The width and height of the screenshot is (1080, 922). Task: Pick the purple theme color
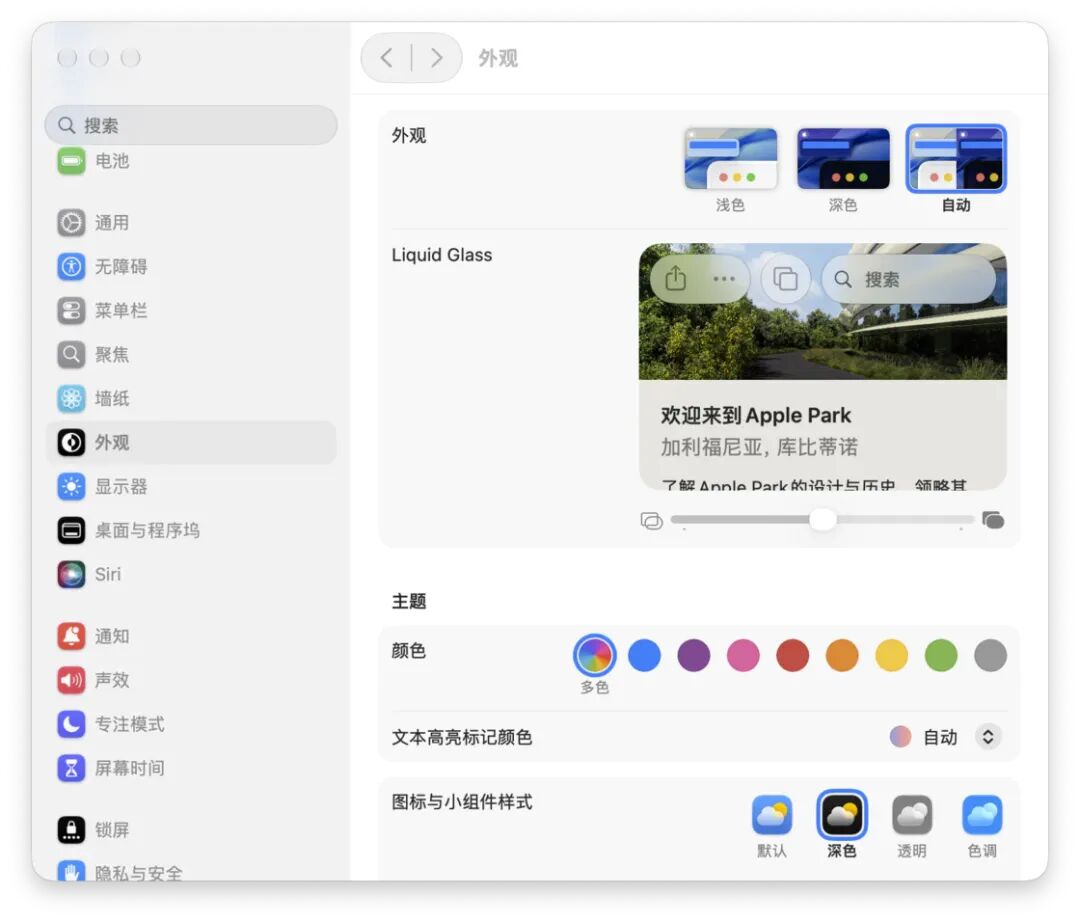coord(694,655)
